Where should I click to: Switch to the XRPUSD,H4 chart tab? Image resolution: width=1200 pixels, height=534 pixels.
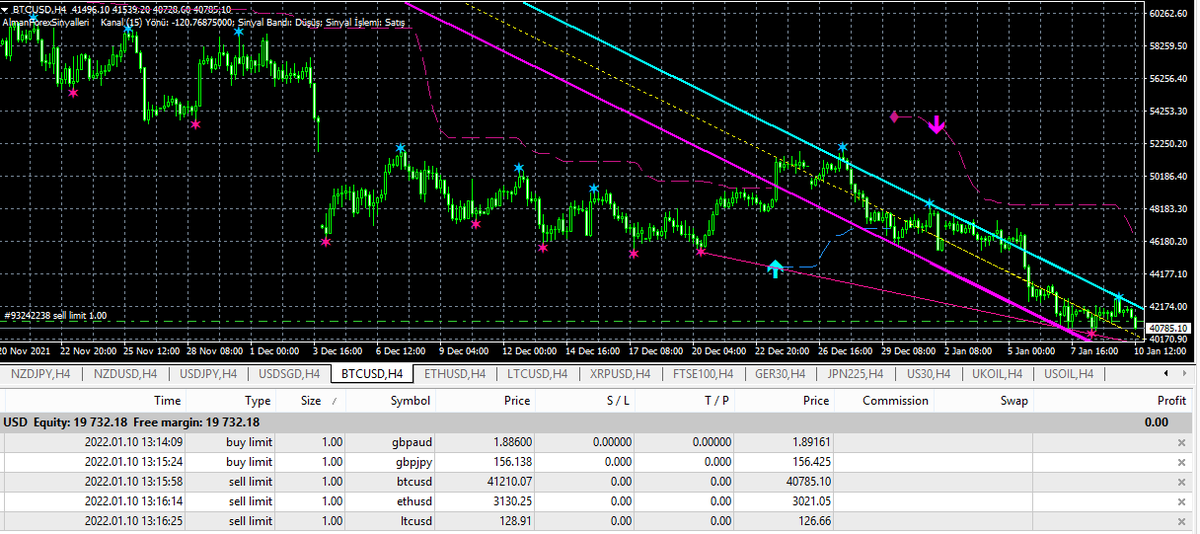(621, 374)
